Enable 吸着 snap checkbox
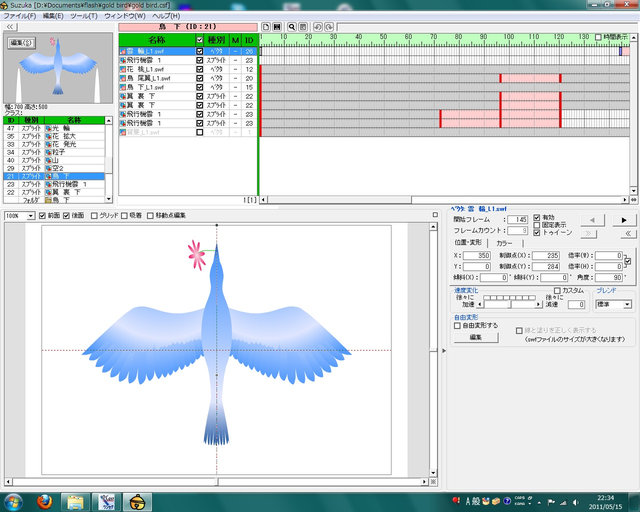 [x=124, y=216]
